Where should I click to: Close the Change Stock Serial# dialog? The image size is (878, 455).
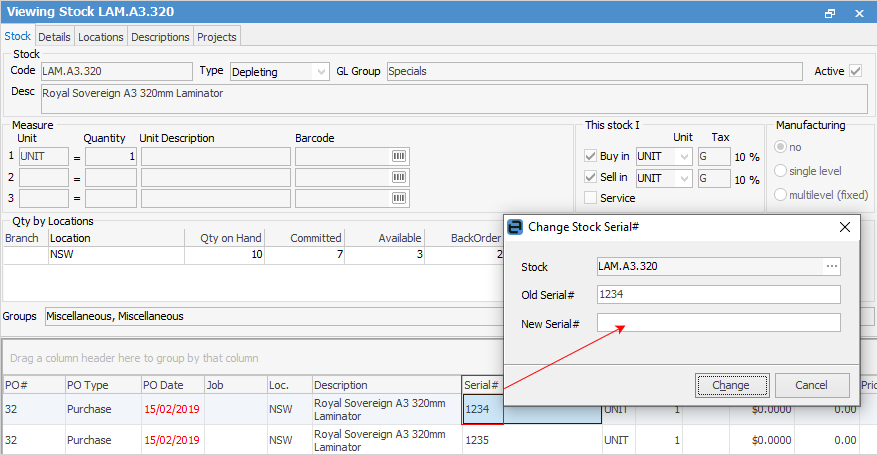(845, 227)
